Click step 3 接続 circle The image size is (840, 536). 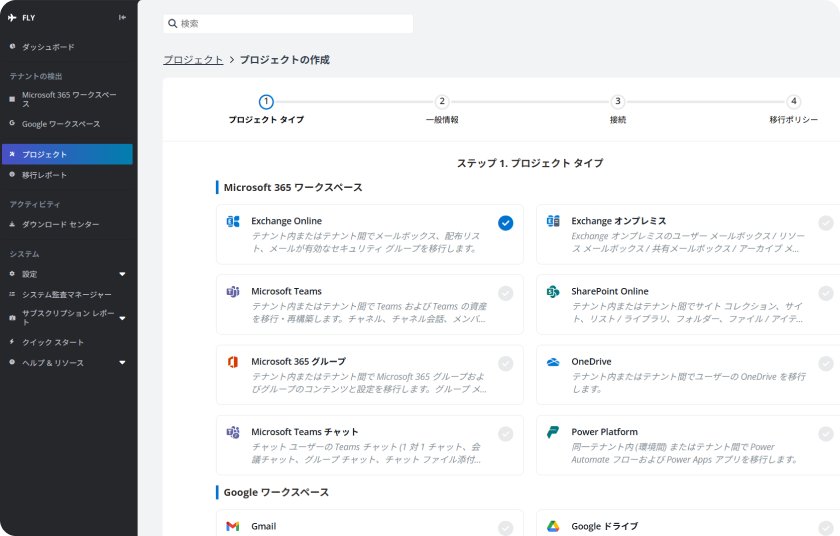click(x=618, y=102)
